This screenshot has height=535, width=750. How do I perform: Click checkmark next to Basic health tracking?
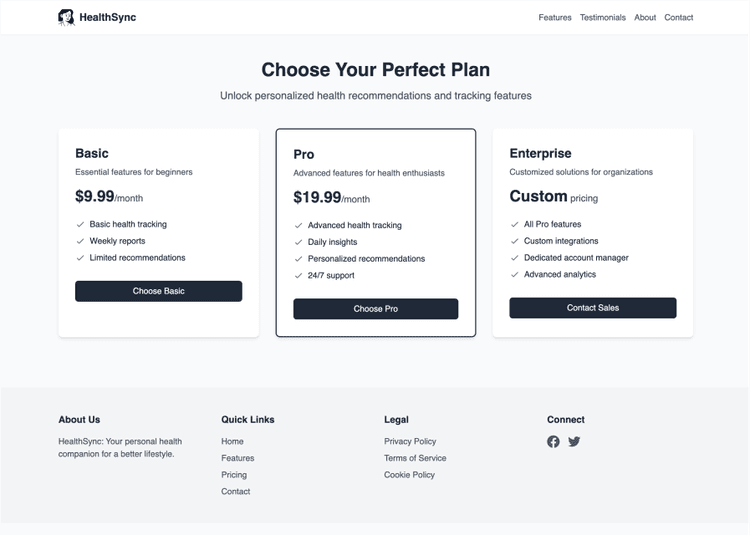pos(80,225)
